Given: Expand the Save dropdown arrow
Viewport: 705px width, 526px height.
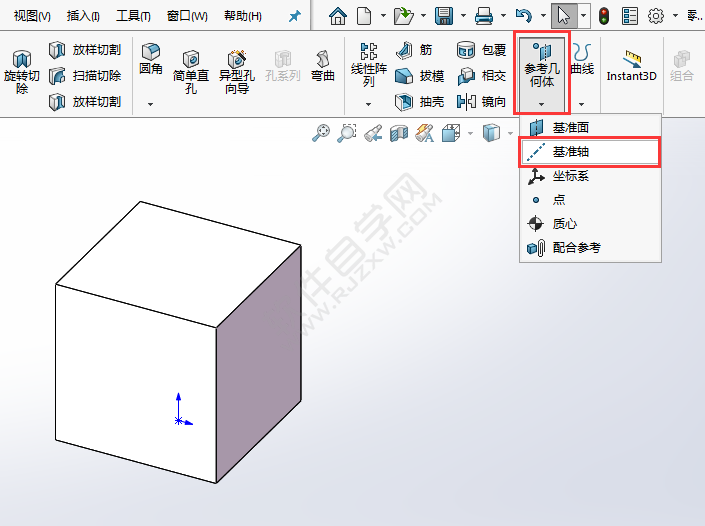Looking at the screenshot, I should click(463, 16).
